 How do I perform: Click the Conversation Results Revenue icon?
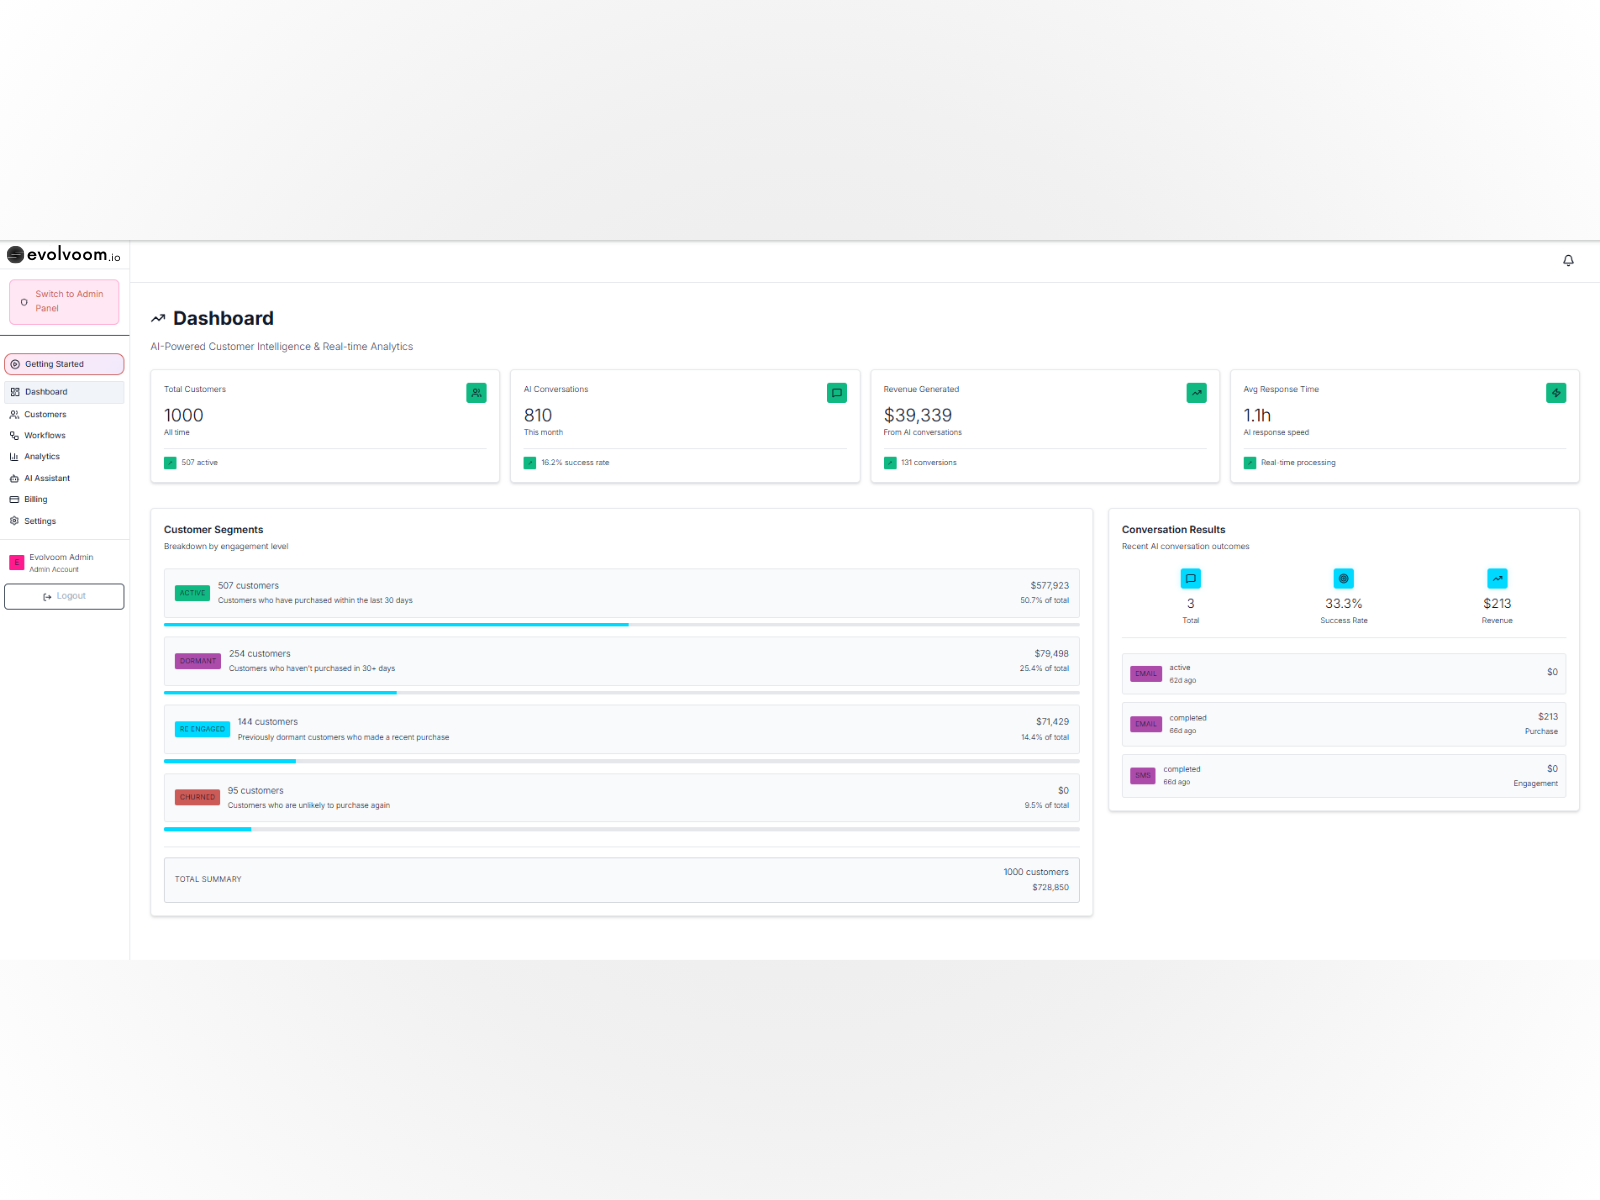[1497, 578]
